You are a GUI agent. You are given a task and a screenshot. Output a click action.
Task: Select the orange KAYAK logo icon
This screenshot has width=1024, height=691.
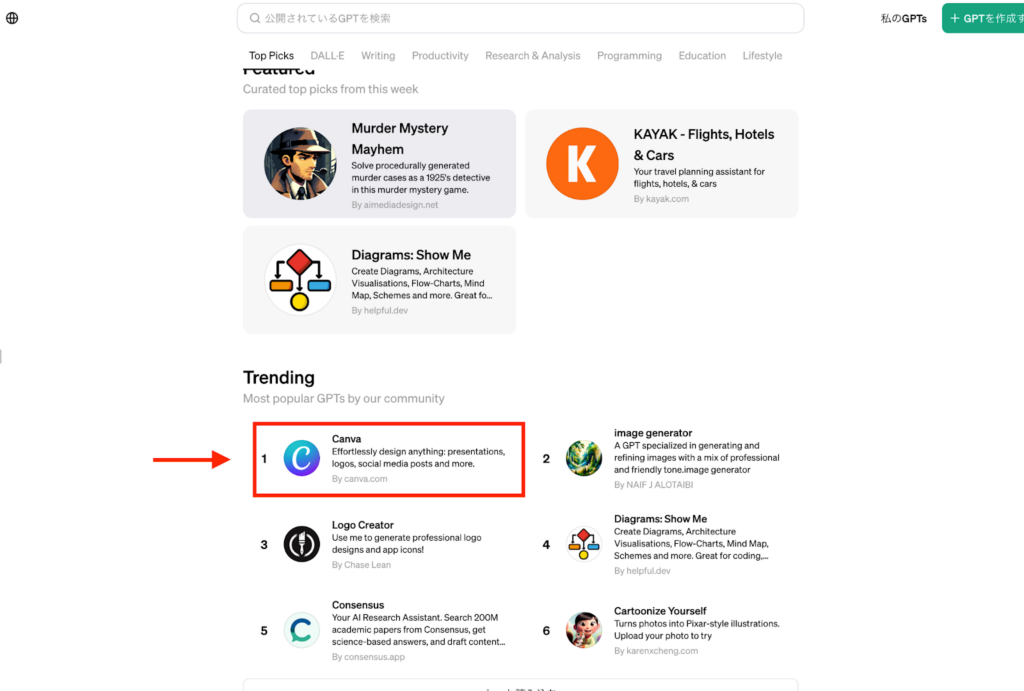(x=581, y=164)
